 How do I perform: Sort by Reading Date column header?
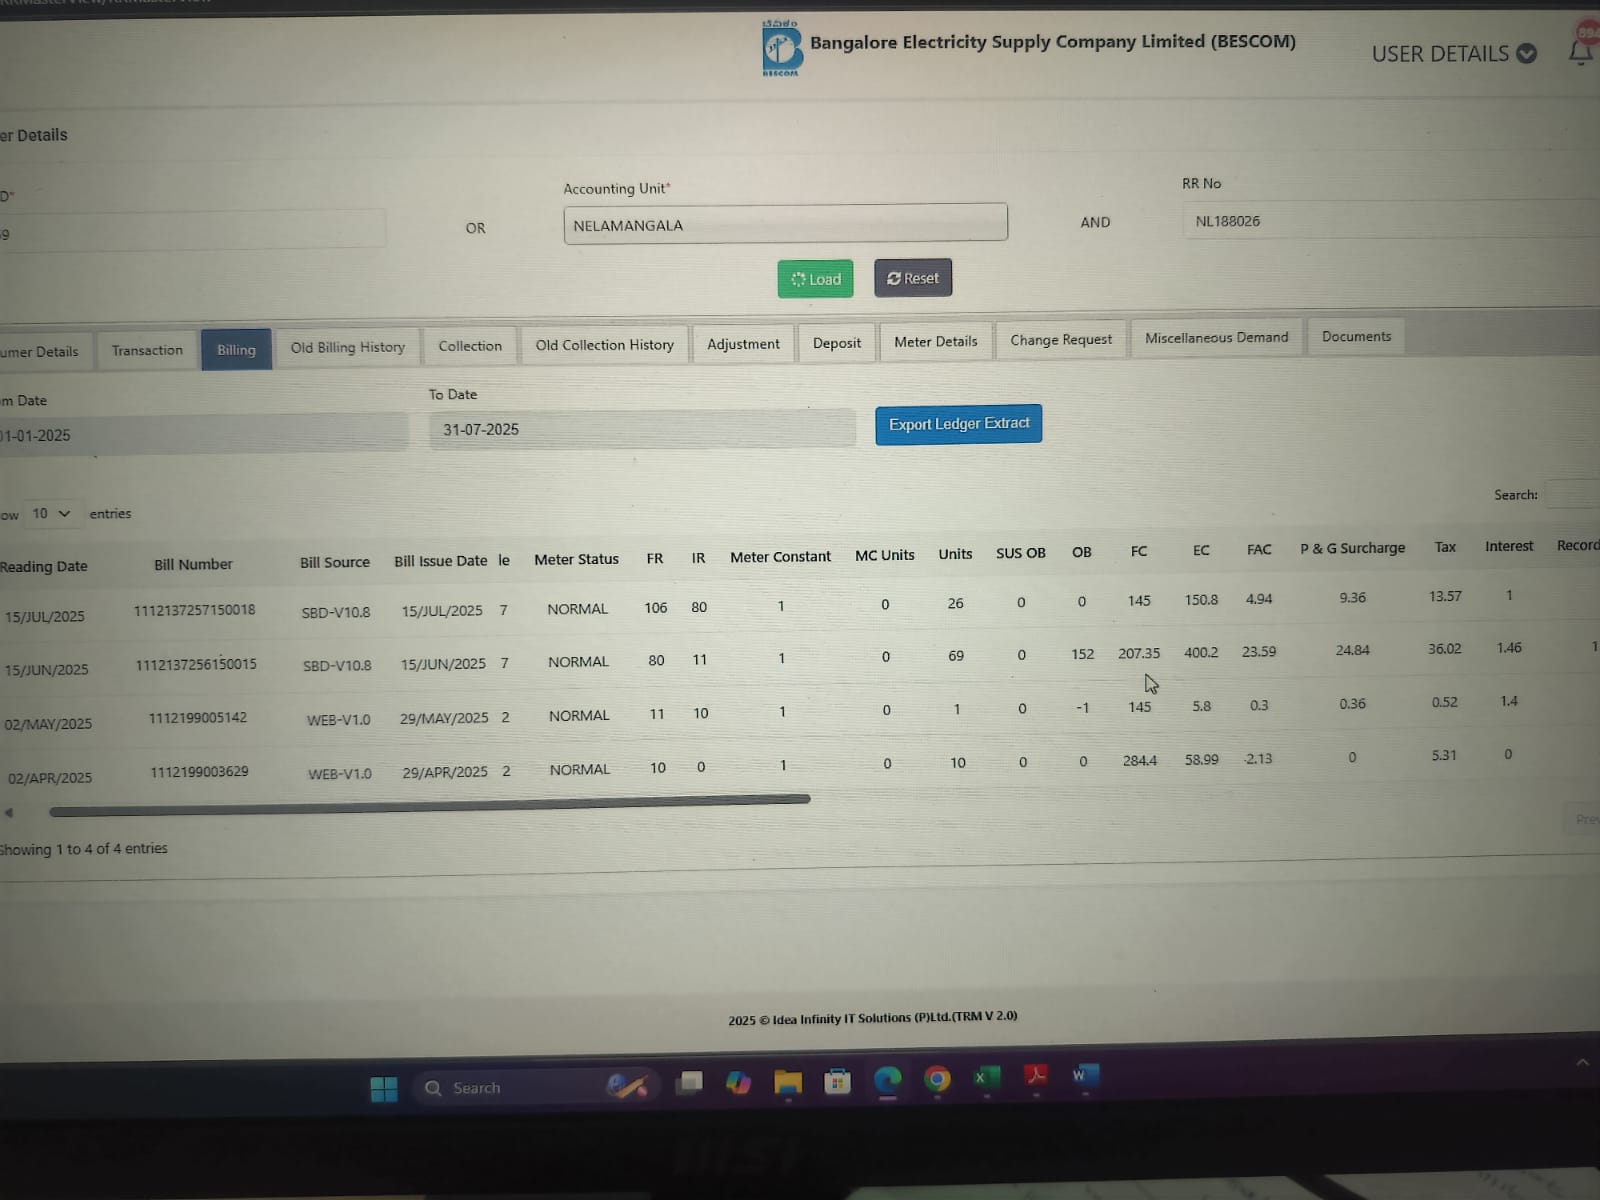44,566
